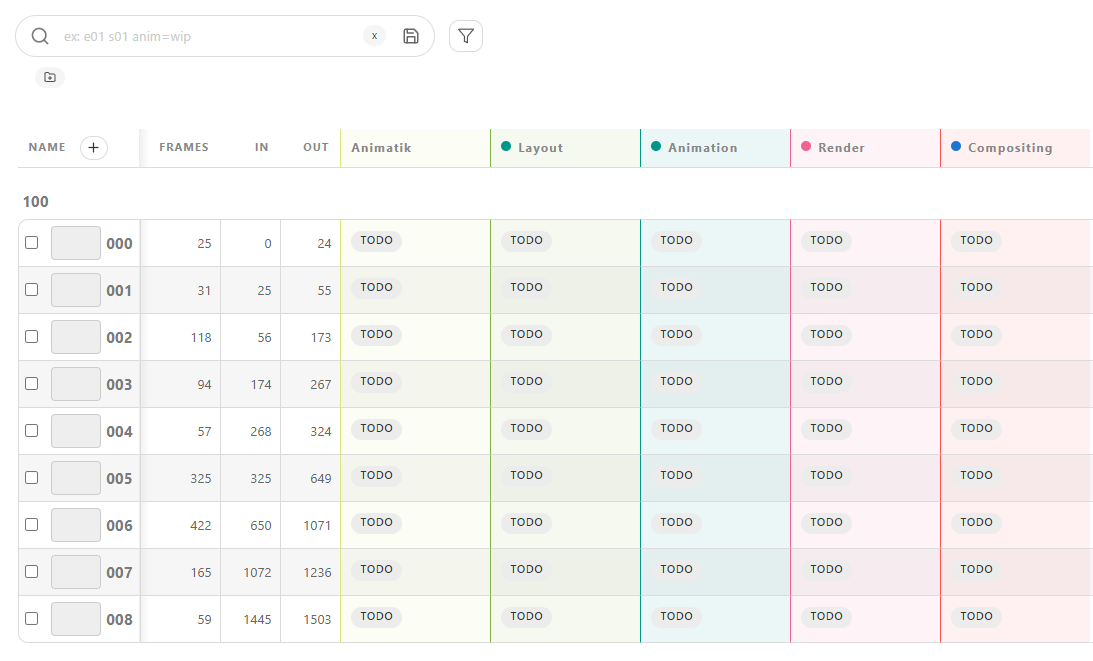
Task: Click the Render column pink dot
Action: pyautogui.click(x=806, y=146)
